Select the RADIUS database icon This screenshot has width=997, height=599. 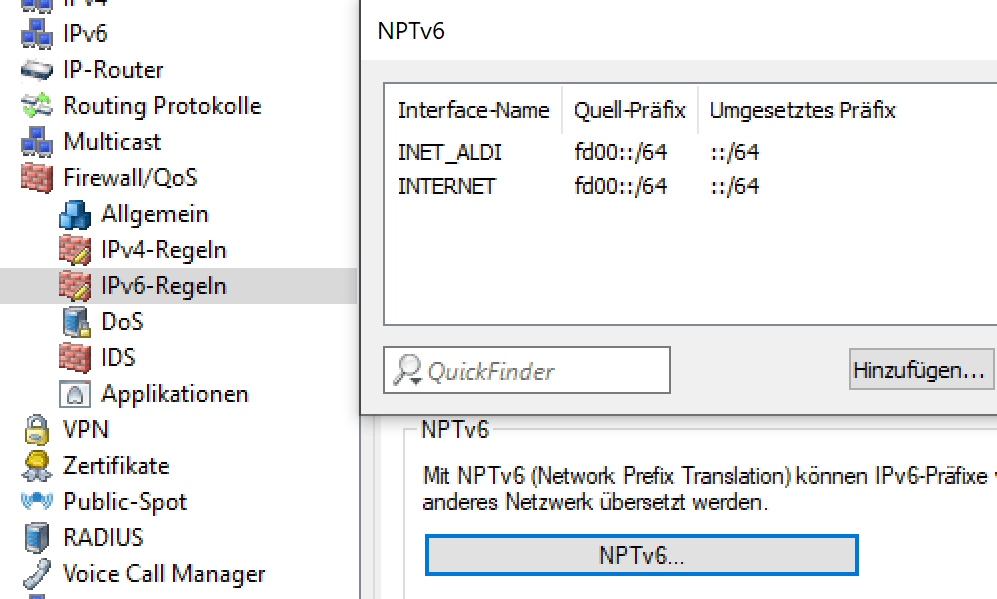tap(36, 536)
